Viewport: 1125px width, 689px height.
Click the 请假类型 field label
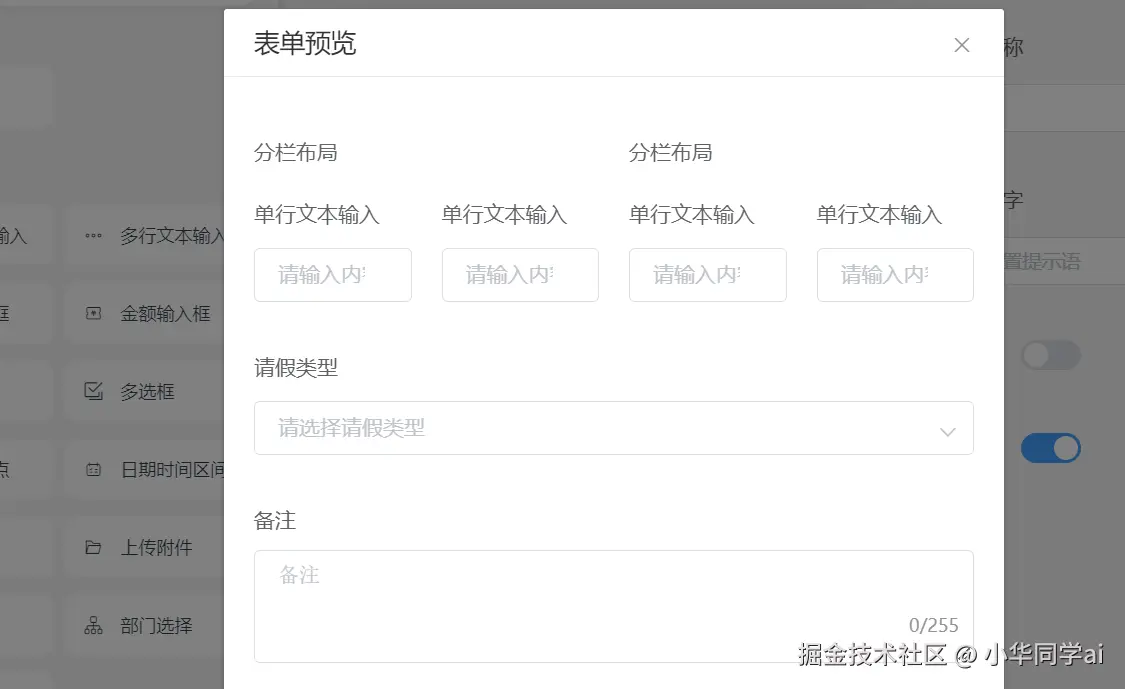[296, 368]
